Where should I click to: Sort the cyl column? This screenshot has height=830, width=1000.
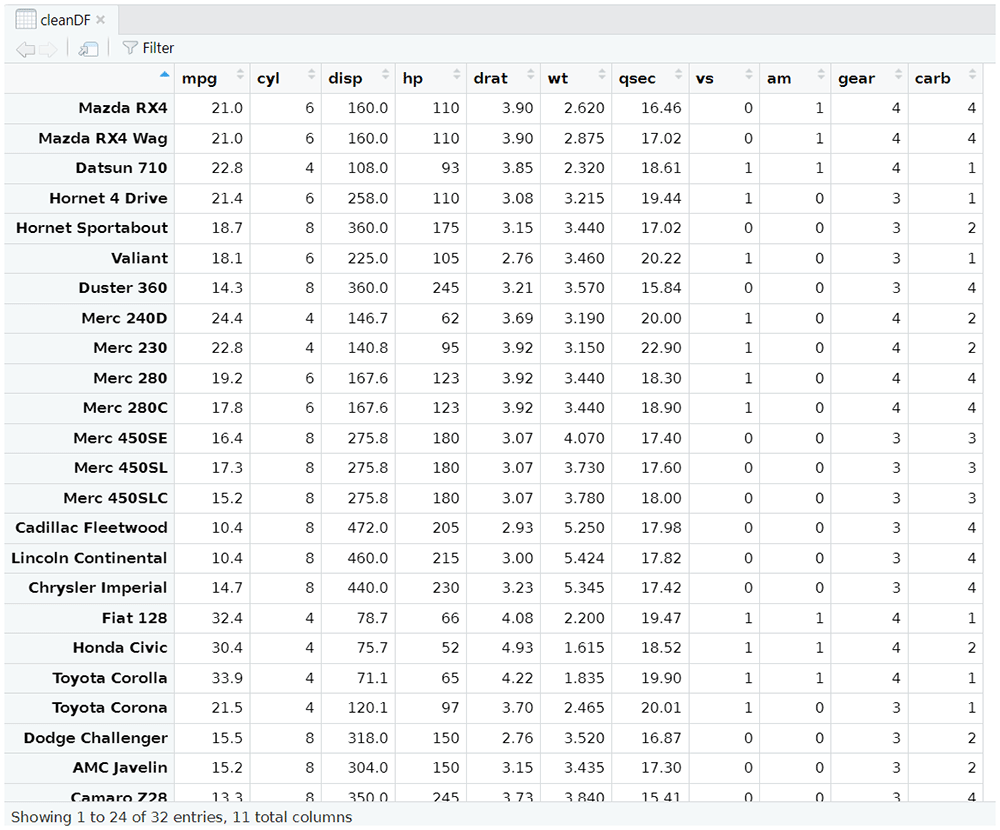[311, 75]
